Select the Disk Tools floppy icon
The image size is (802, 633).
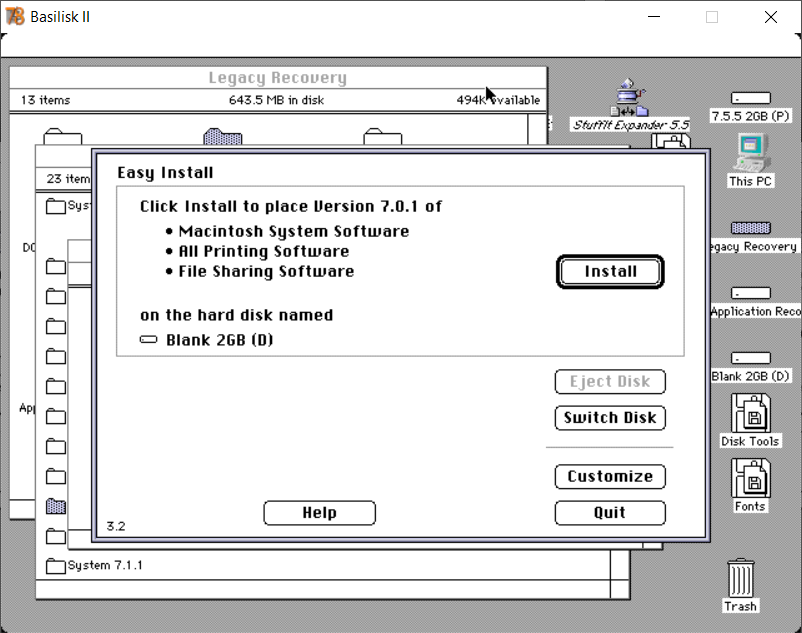click(x=750, y=413)
